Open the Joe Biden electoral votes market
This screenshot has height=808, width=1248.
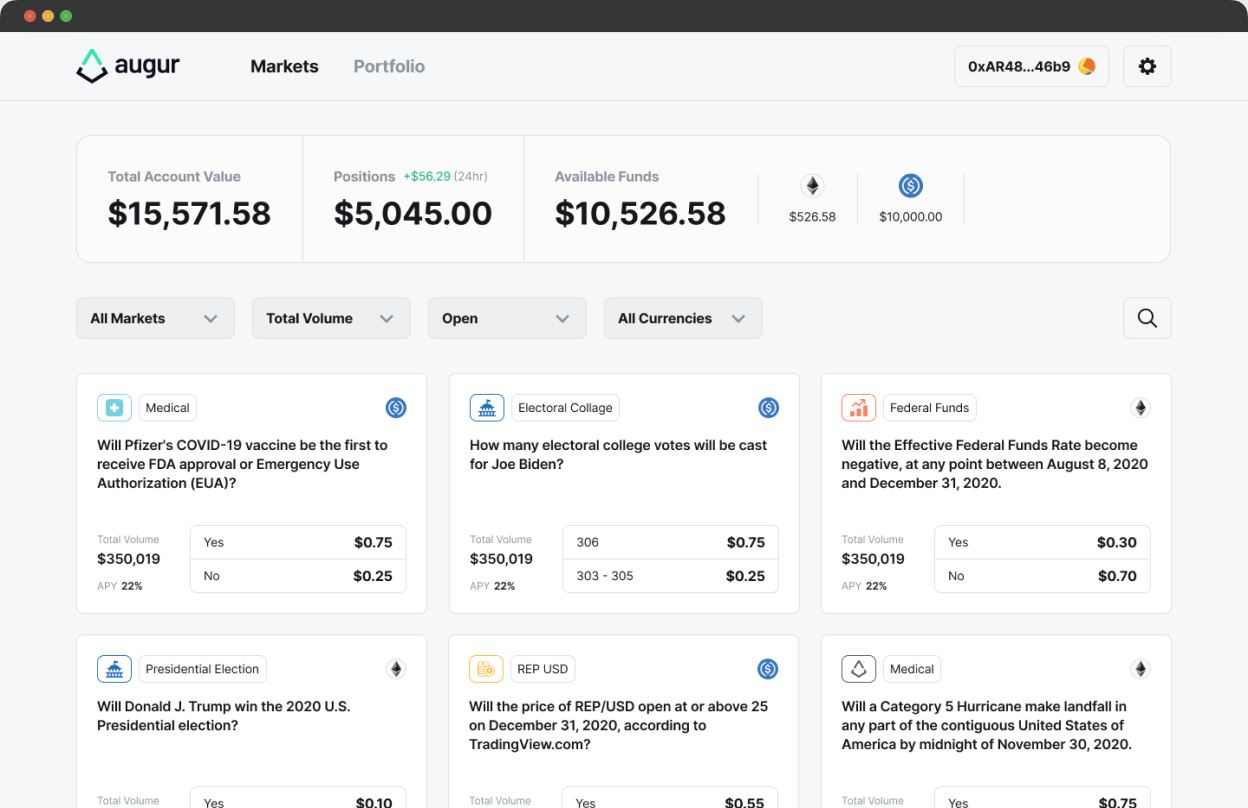[618, 454]
